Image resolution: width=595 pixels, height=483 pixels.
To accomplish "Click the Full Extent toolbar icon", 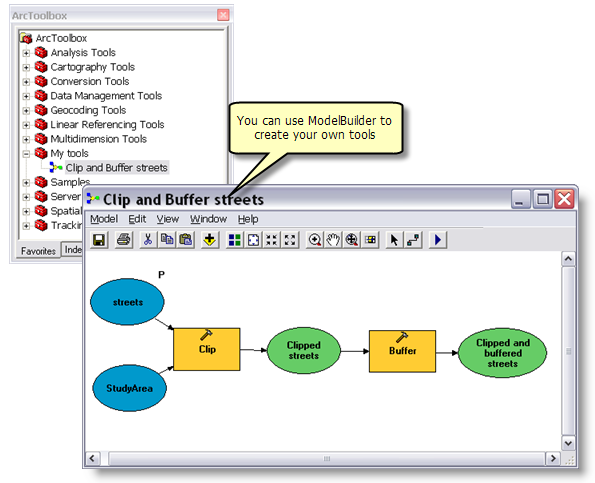I will 253,240.
